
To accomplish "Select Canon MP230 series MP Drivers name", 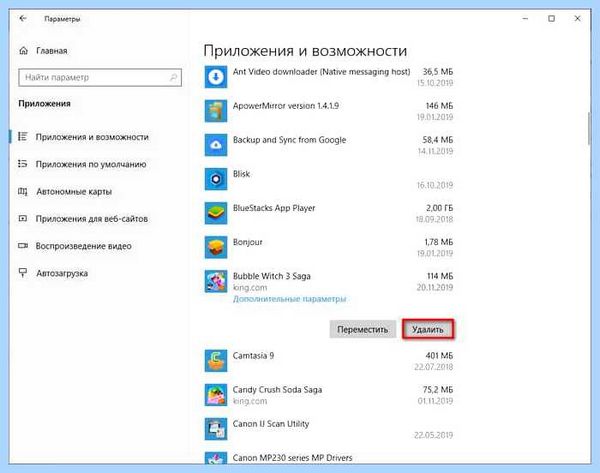I will tap(292, 458).
